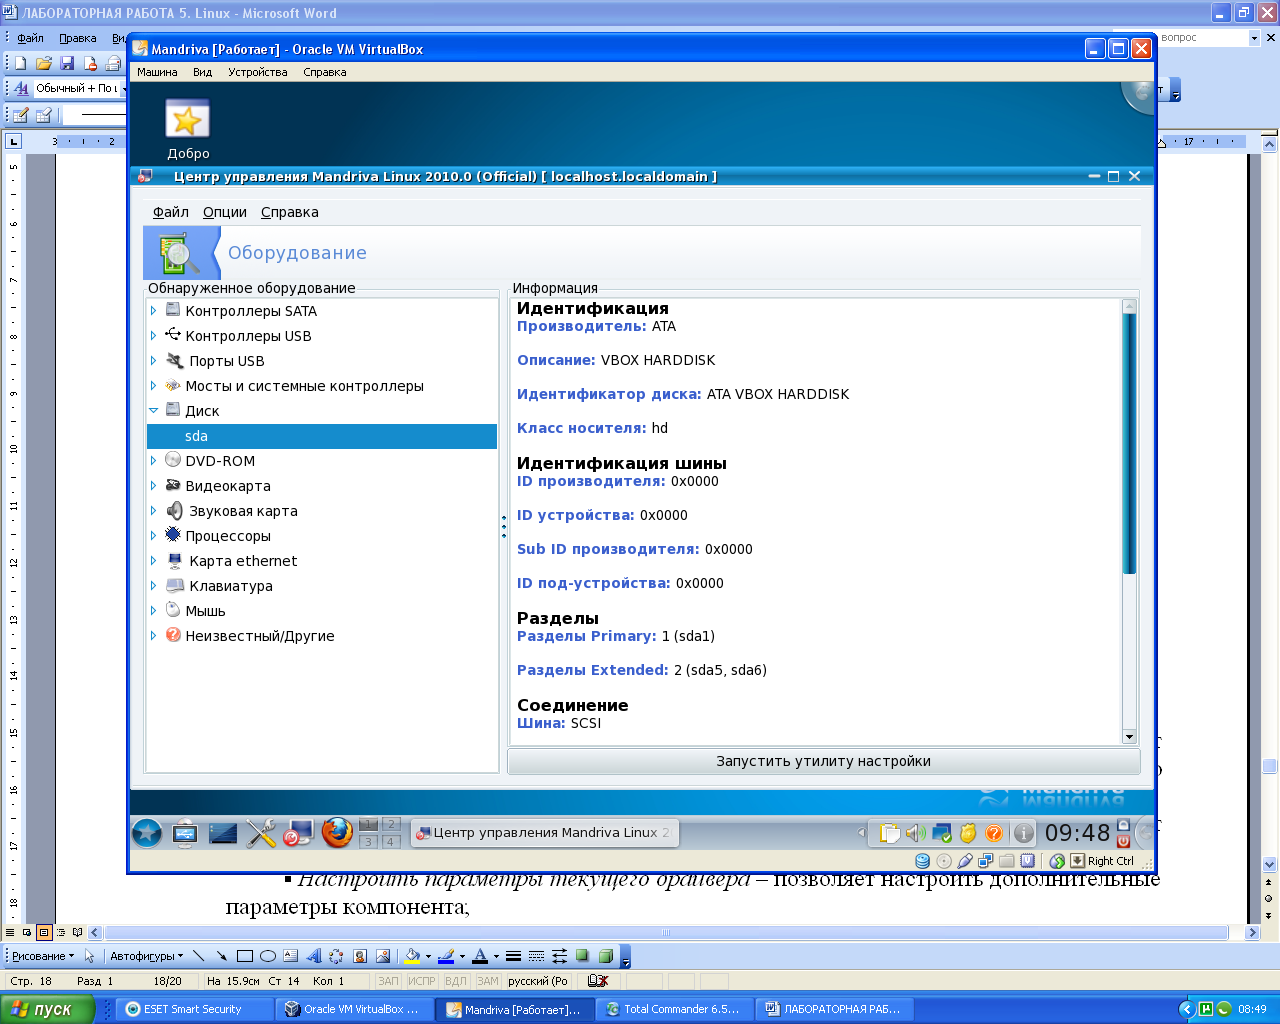Click the Line Style icon in drawing toolbar
This screenshot has height=1024, width=1280.
tap(513, 955)
